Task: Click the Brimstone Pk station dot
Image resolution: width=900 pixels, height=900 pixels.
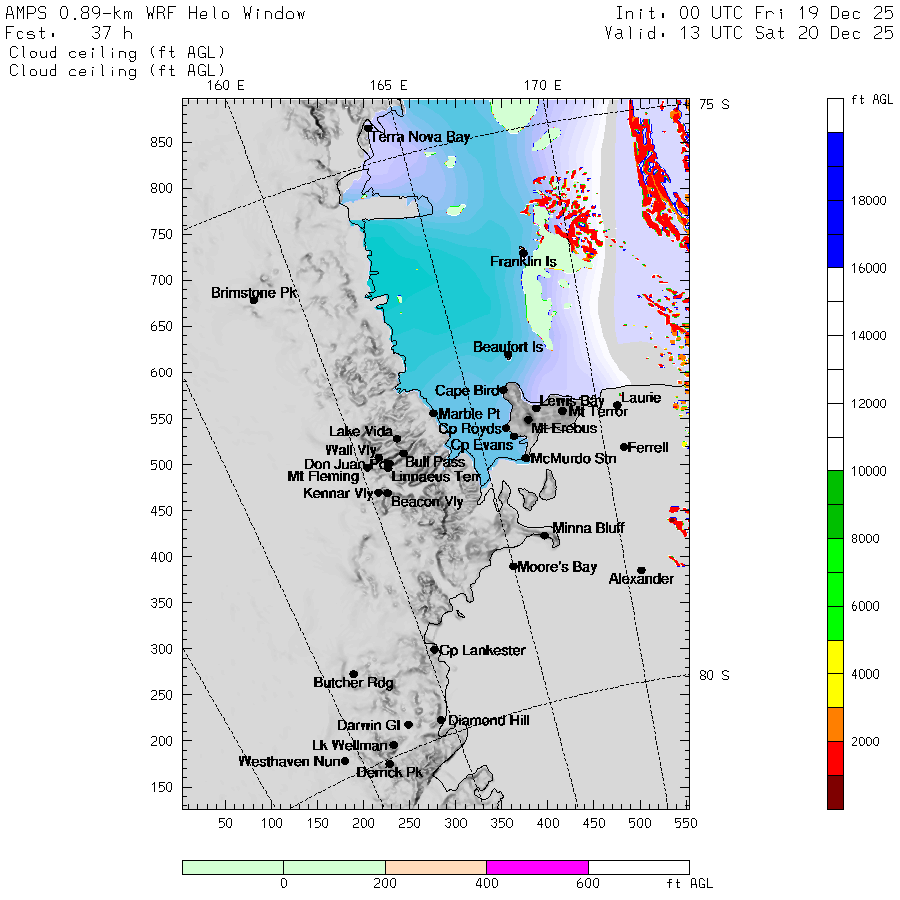Action: tap(254, 300)
